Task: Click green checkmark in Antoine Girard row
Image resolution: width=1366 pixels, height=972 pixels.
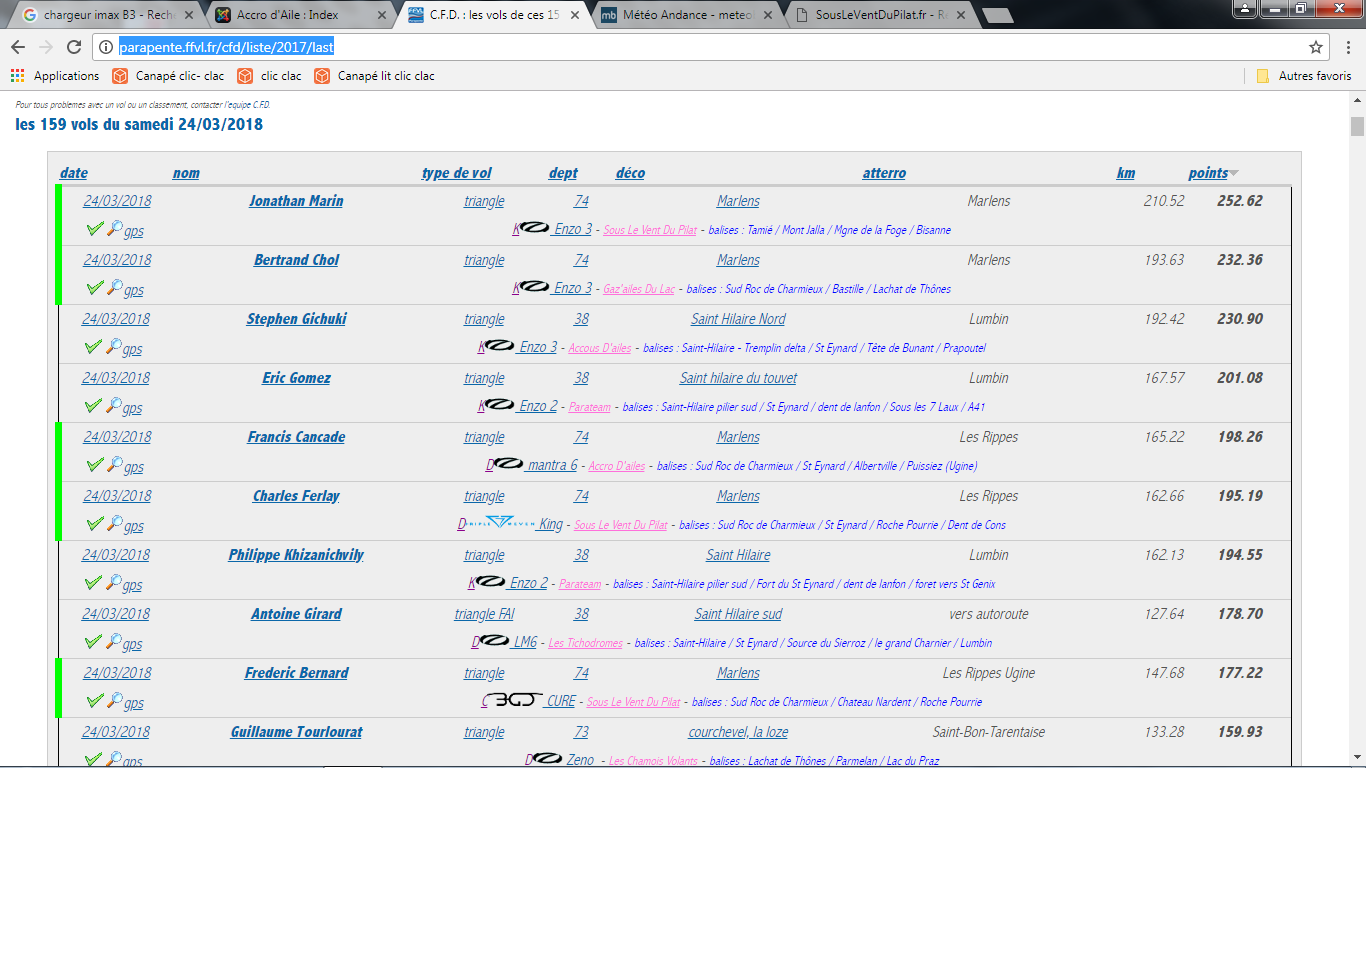Action: (93, 642)
